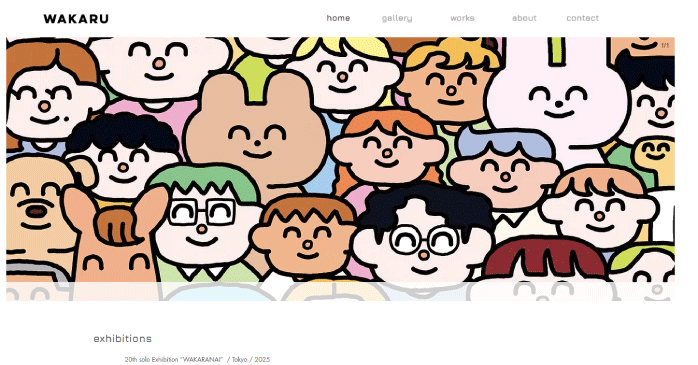Click the WAKARU site logo
The image size is (698, 365).
pyautogui.click(x=76, y=19)
